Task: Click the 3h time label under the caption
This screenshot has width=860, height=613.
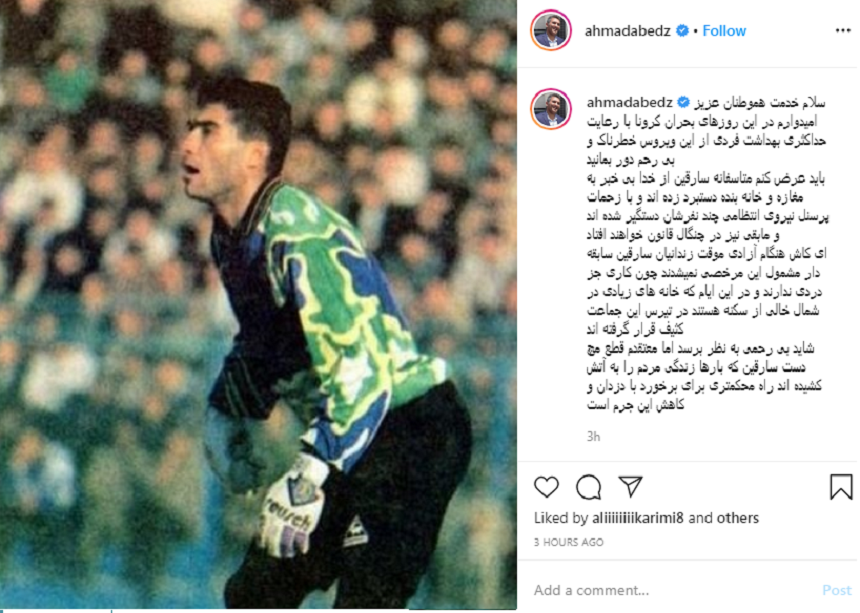Action: tap(593, 436)
